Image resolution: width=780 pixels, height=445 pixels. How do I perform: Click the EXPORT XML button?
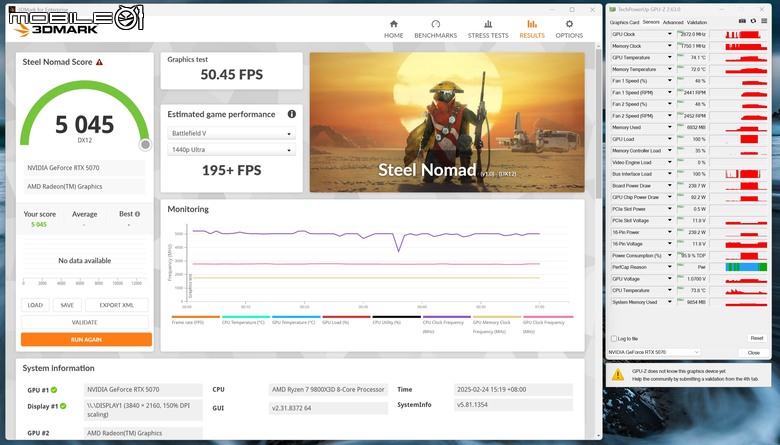(x=116, y=305)
